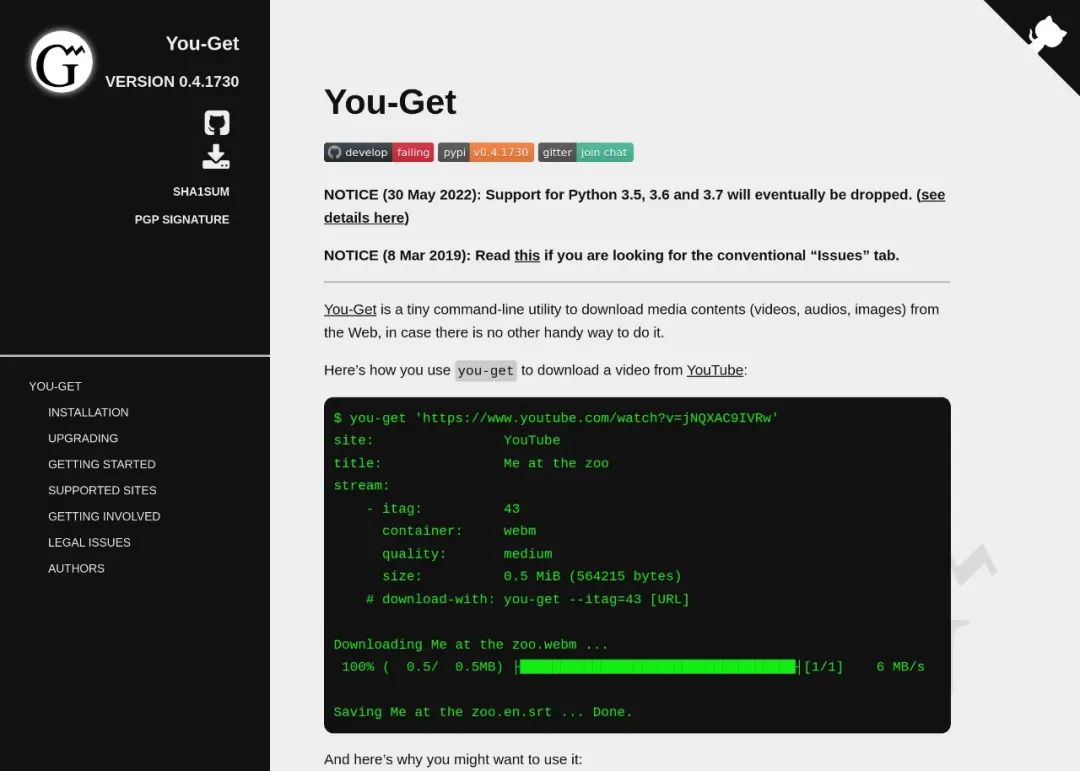Screen dimensions: 1080x771
Task: Click the develop failing build badge
Action: 378,152
